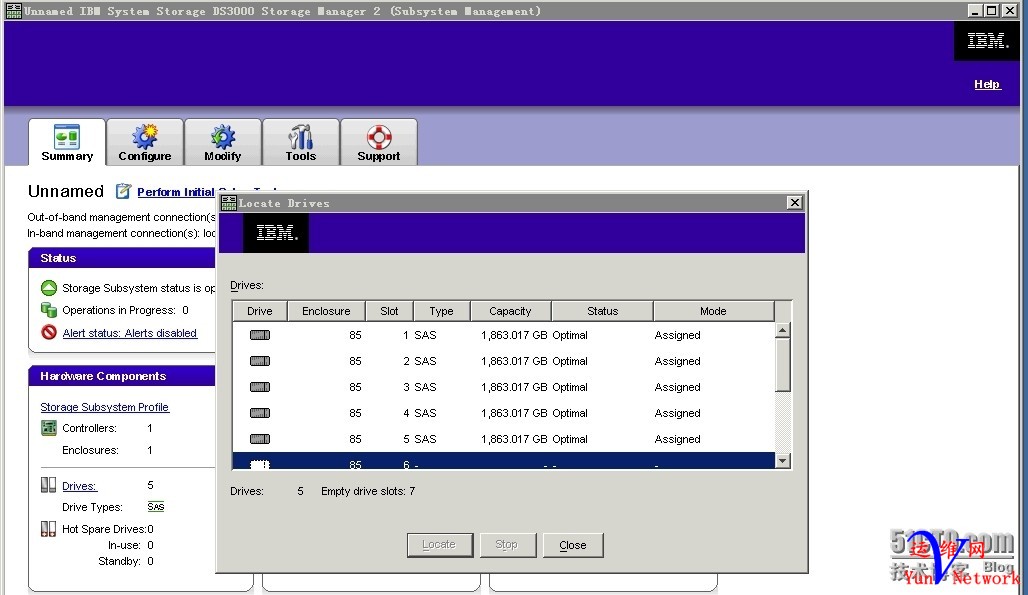The width and height of the screenshot is (1028, 595).
Task: Click the Status panel header
Action: [x=122, y=258]
